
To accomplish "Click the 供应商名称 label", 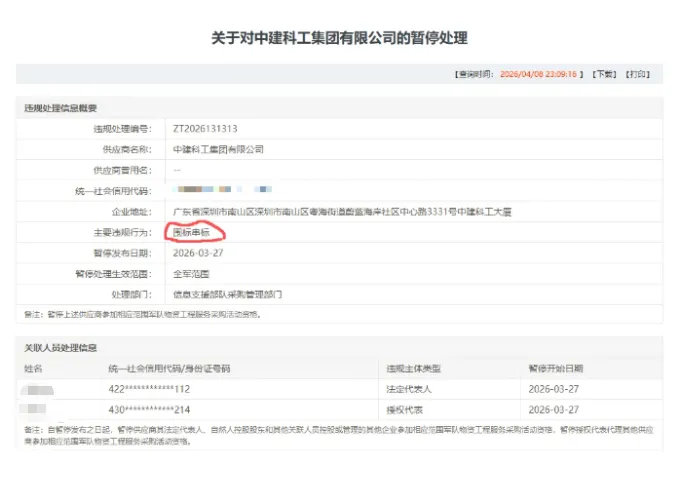I will tap(127, 150).
